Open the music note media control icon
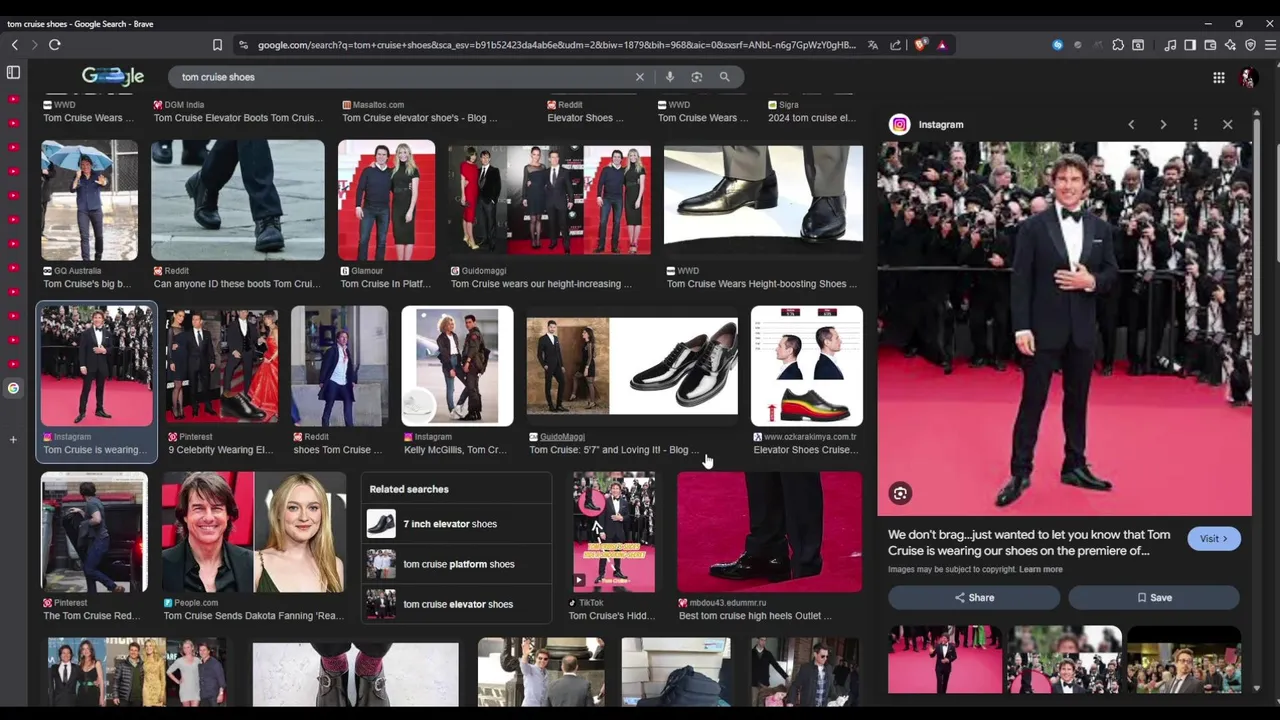 (1170, 45)
